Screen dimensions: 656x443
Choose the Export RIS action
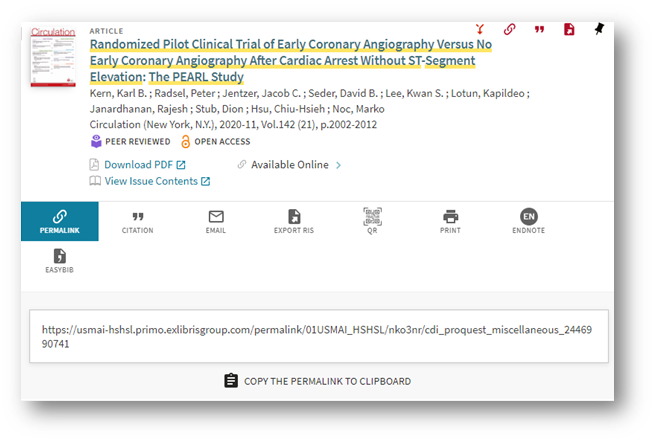(294, 221)
